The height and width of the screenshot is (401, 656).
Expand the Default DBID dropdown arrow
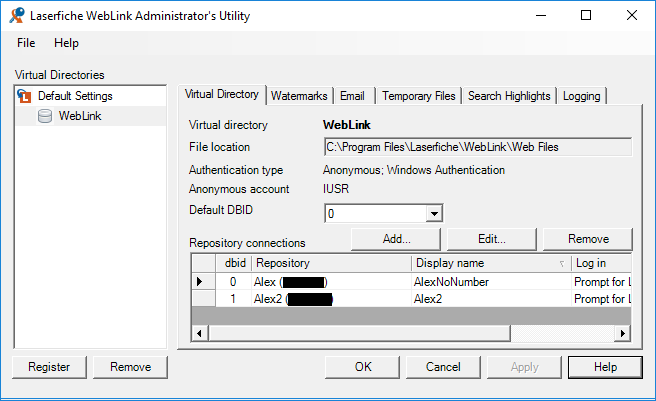pyautogui.click(x=434, y=214)
